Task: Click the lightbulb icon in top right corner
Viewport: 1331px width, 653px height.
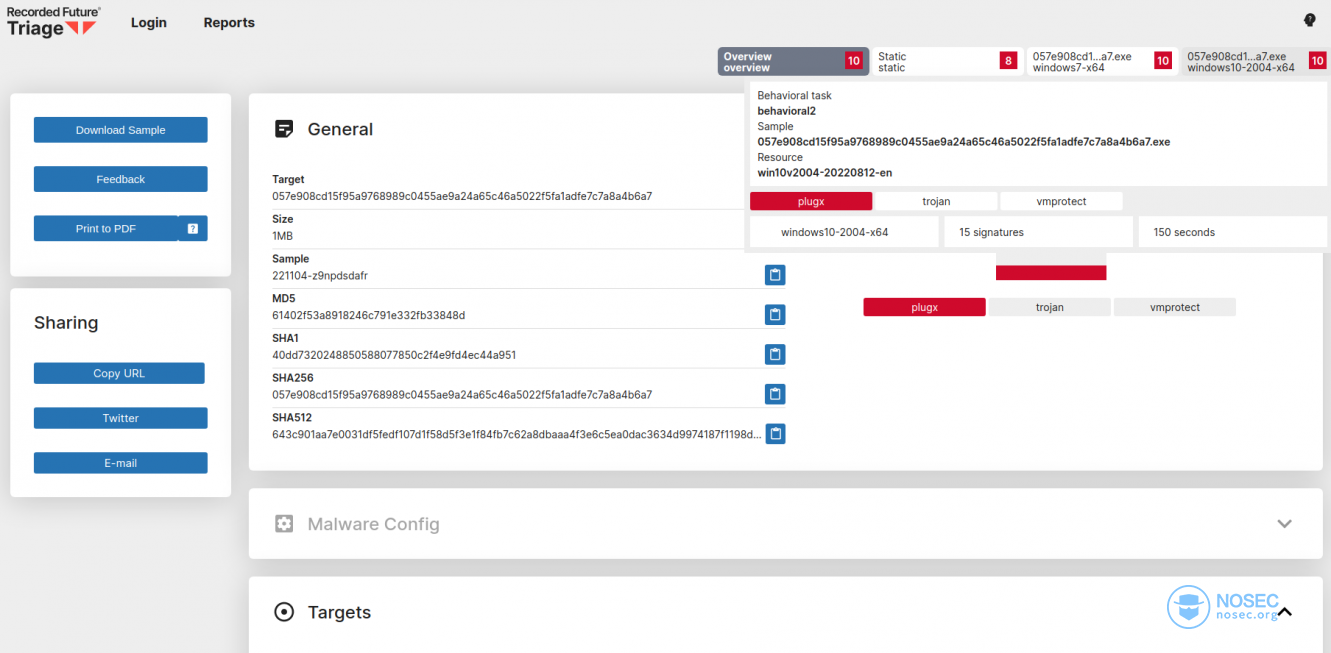Action: [x=1310, y=20]
